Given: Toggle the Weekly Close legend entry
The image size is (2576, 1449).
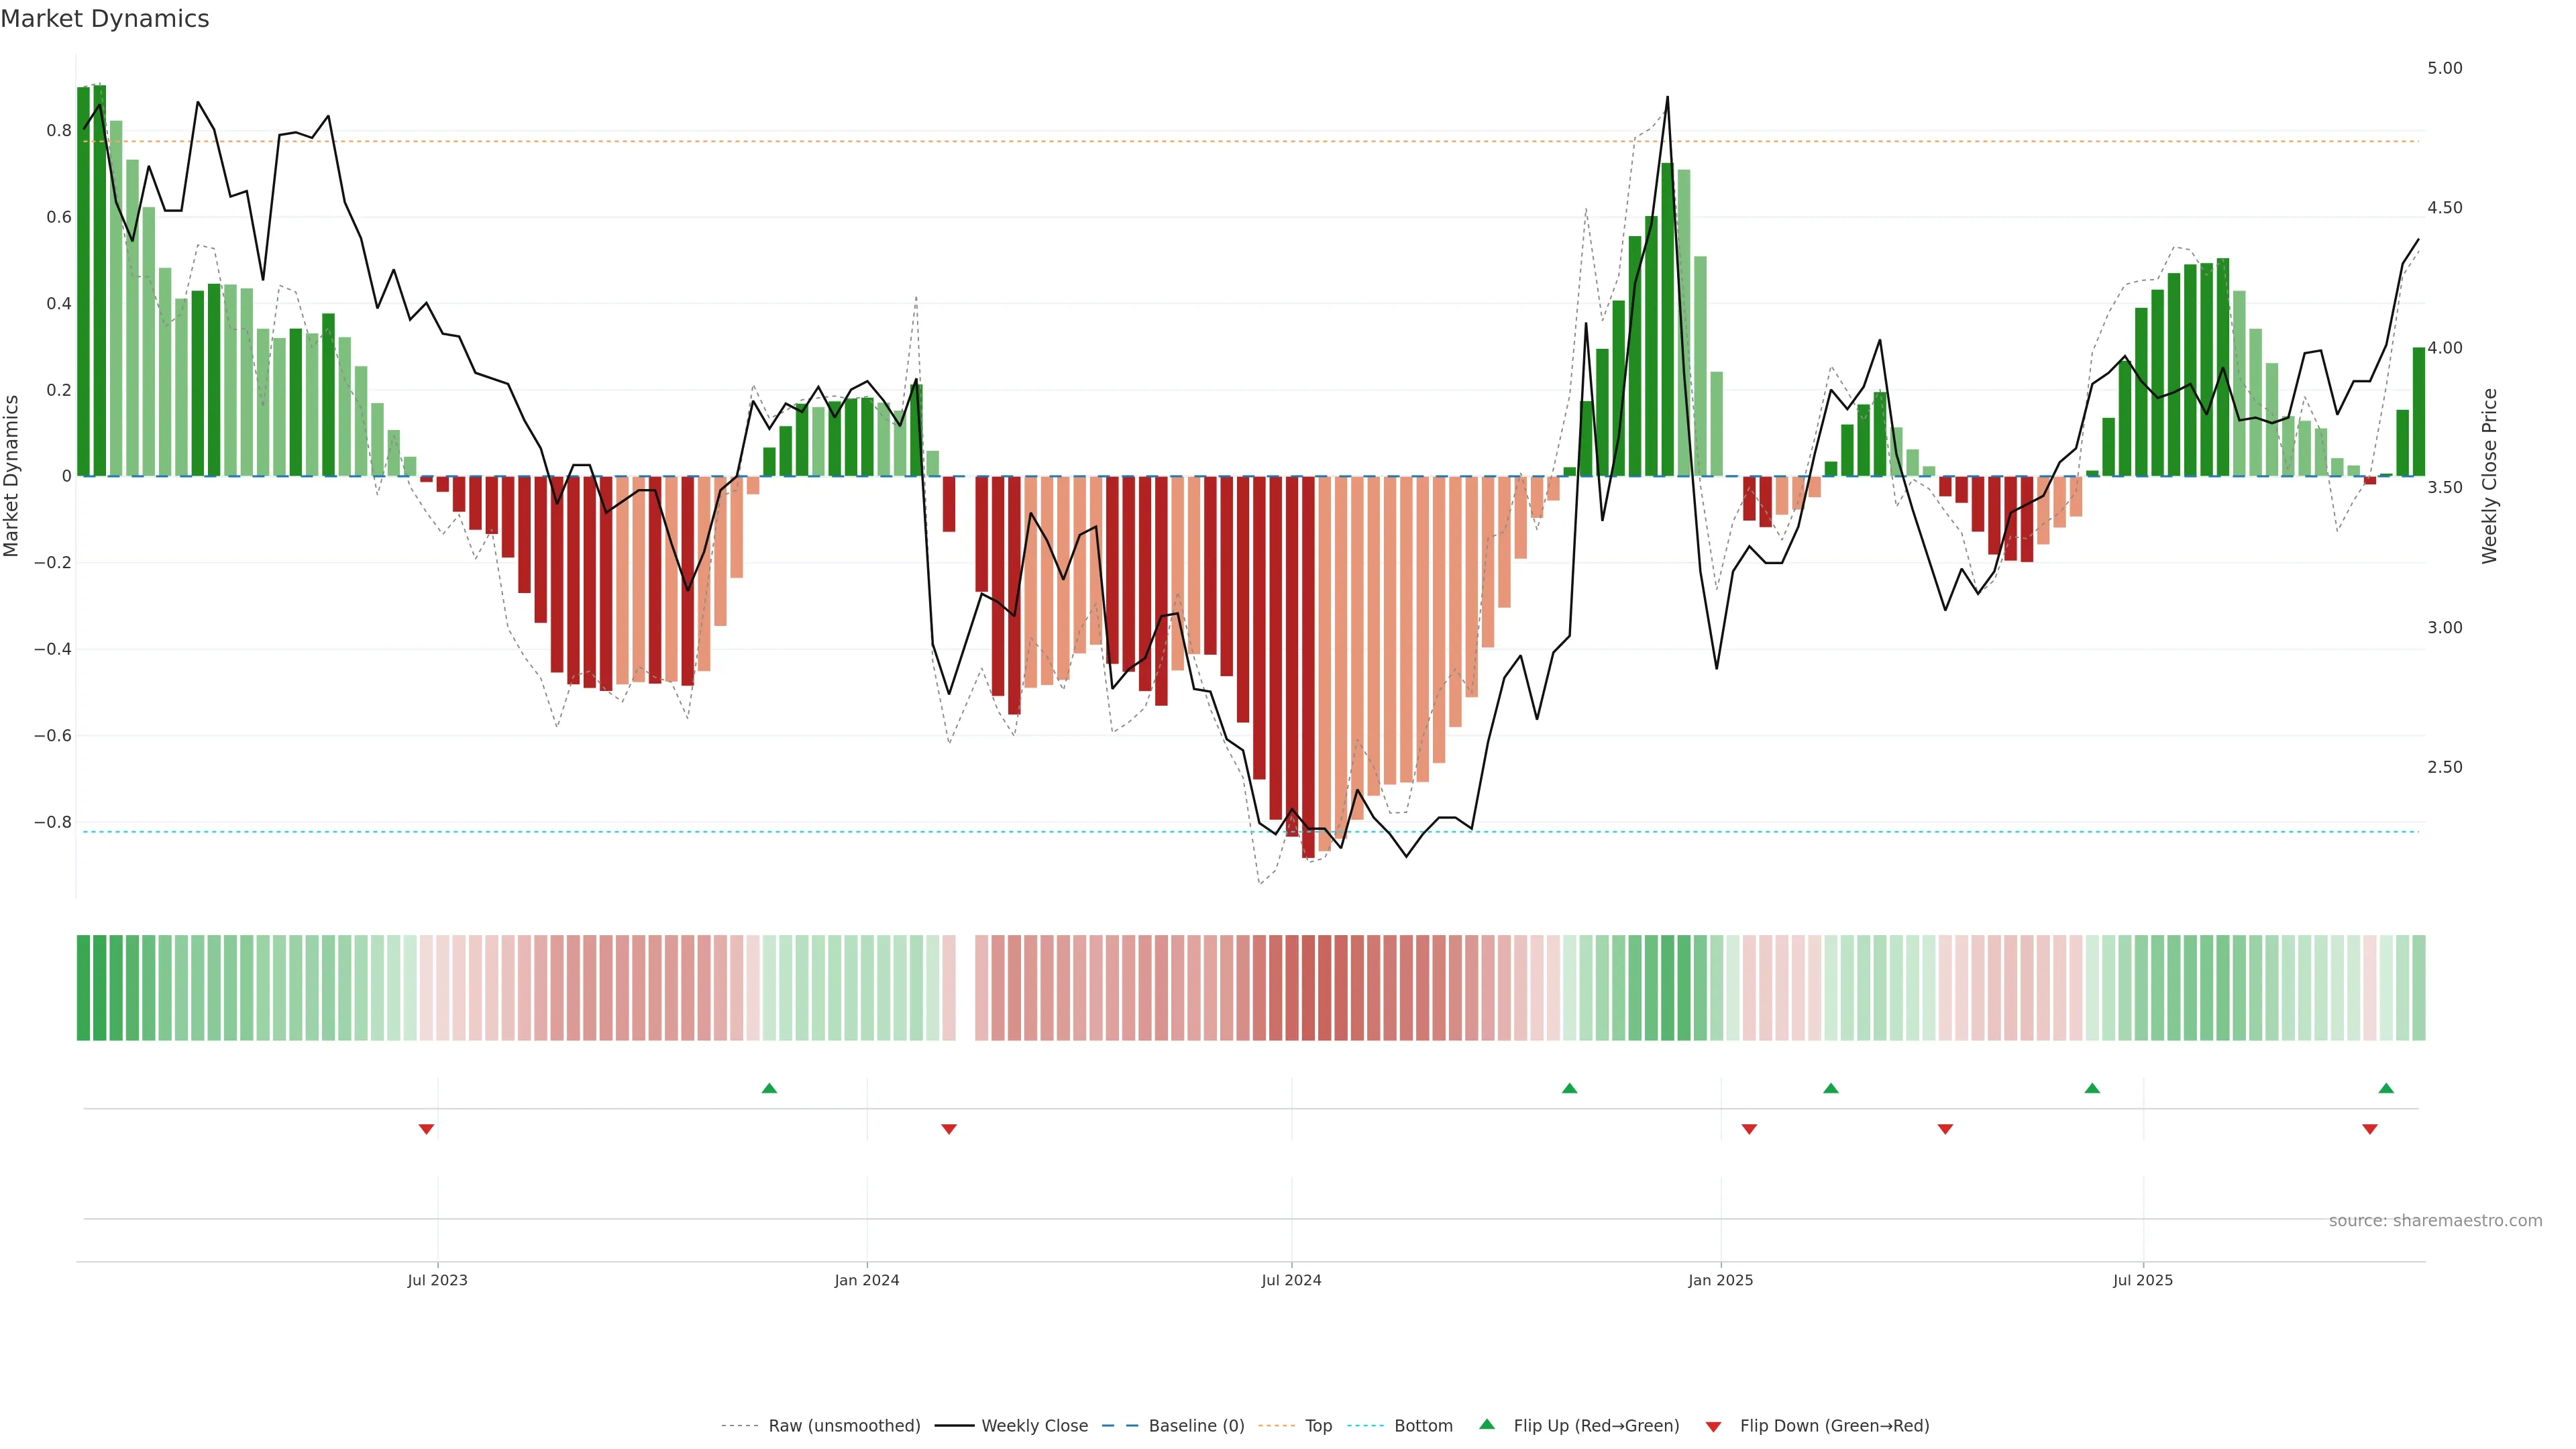Looking at the screenshot, I should click(1034, 1425).
